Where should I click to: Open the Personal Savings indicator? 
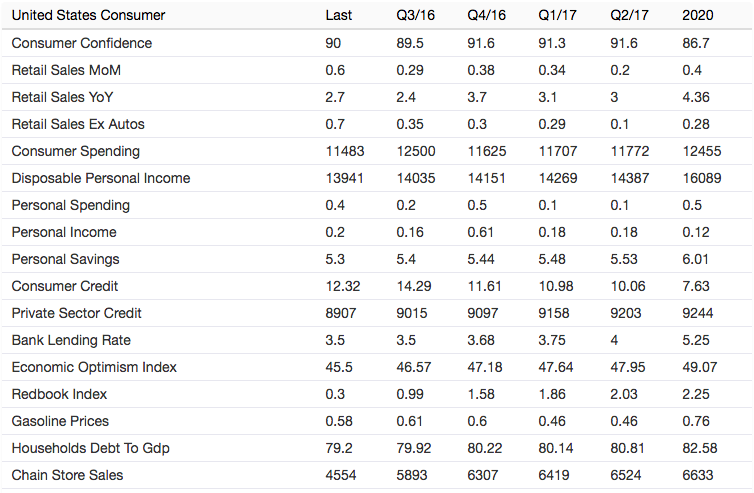68,259
